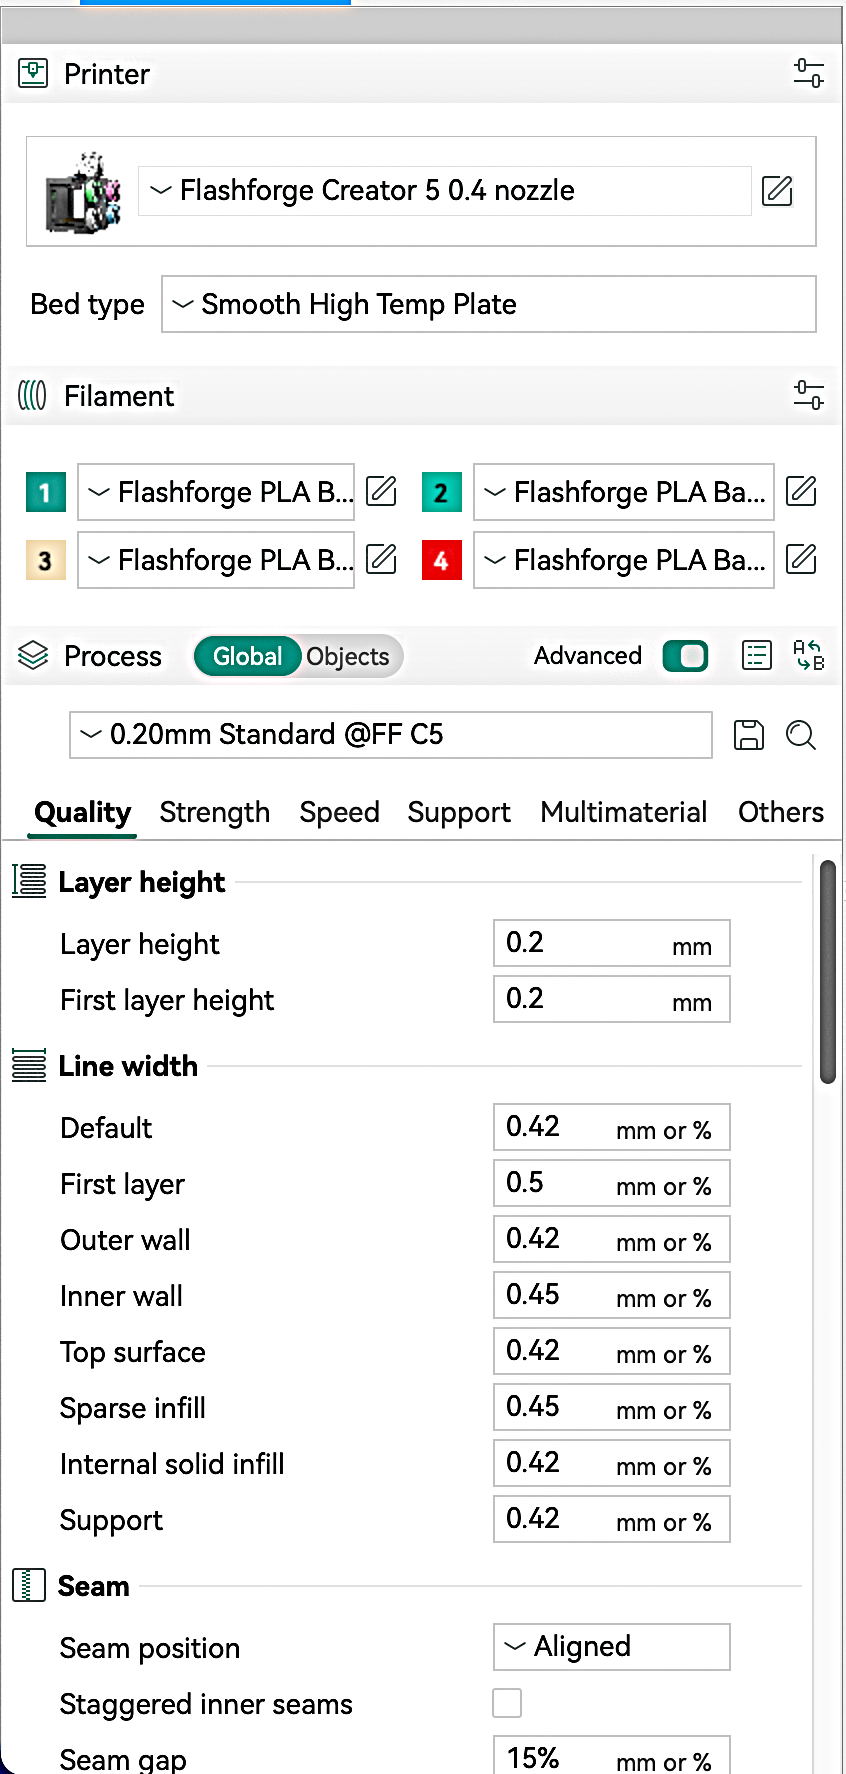Open the printer preset dropdown
Image resolution: width=846 pixels, height=1774 pixels.
pyautogui.click(x=444, y=191)
